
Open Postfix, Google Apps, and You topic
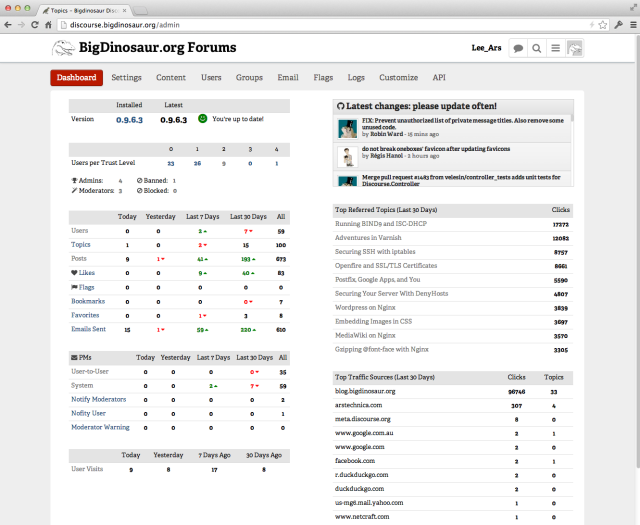378,280
